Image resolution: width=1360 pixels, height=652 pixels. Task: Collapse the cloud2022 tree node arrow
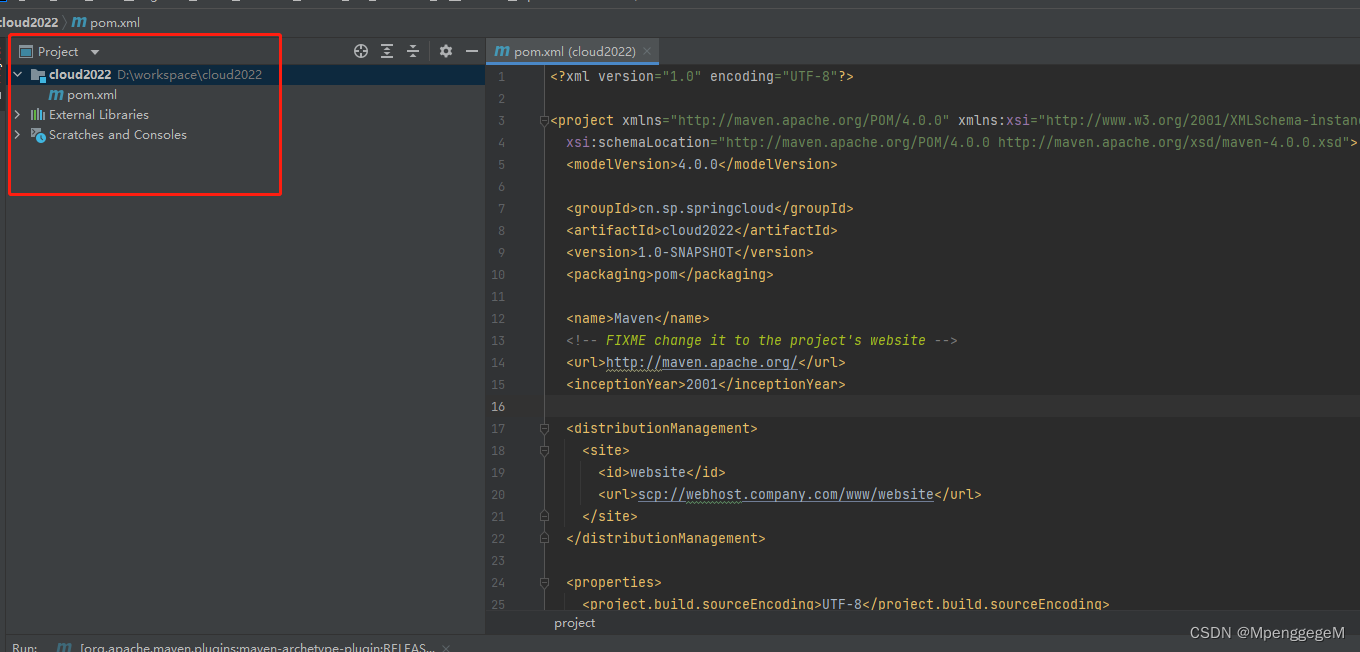17,74
